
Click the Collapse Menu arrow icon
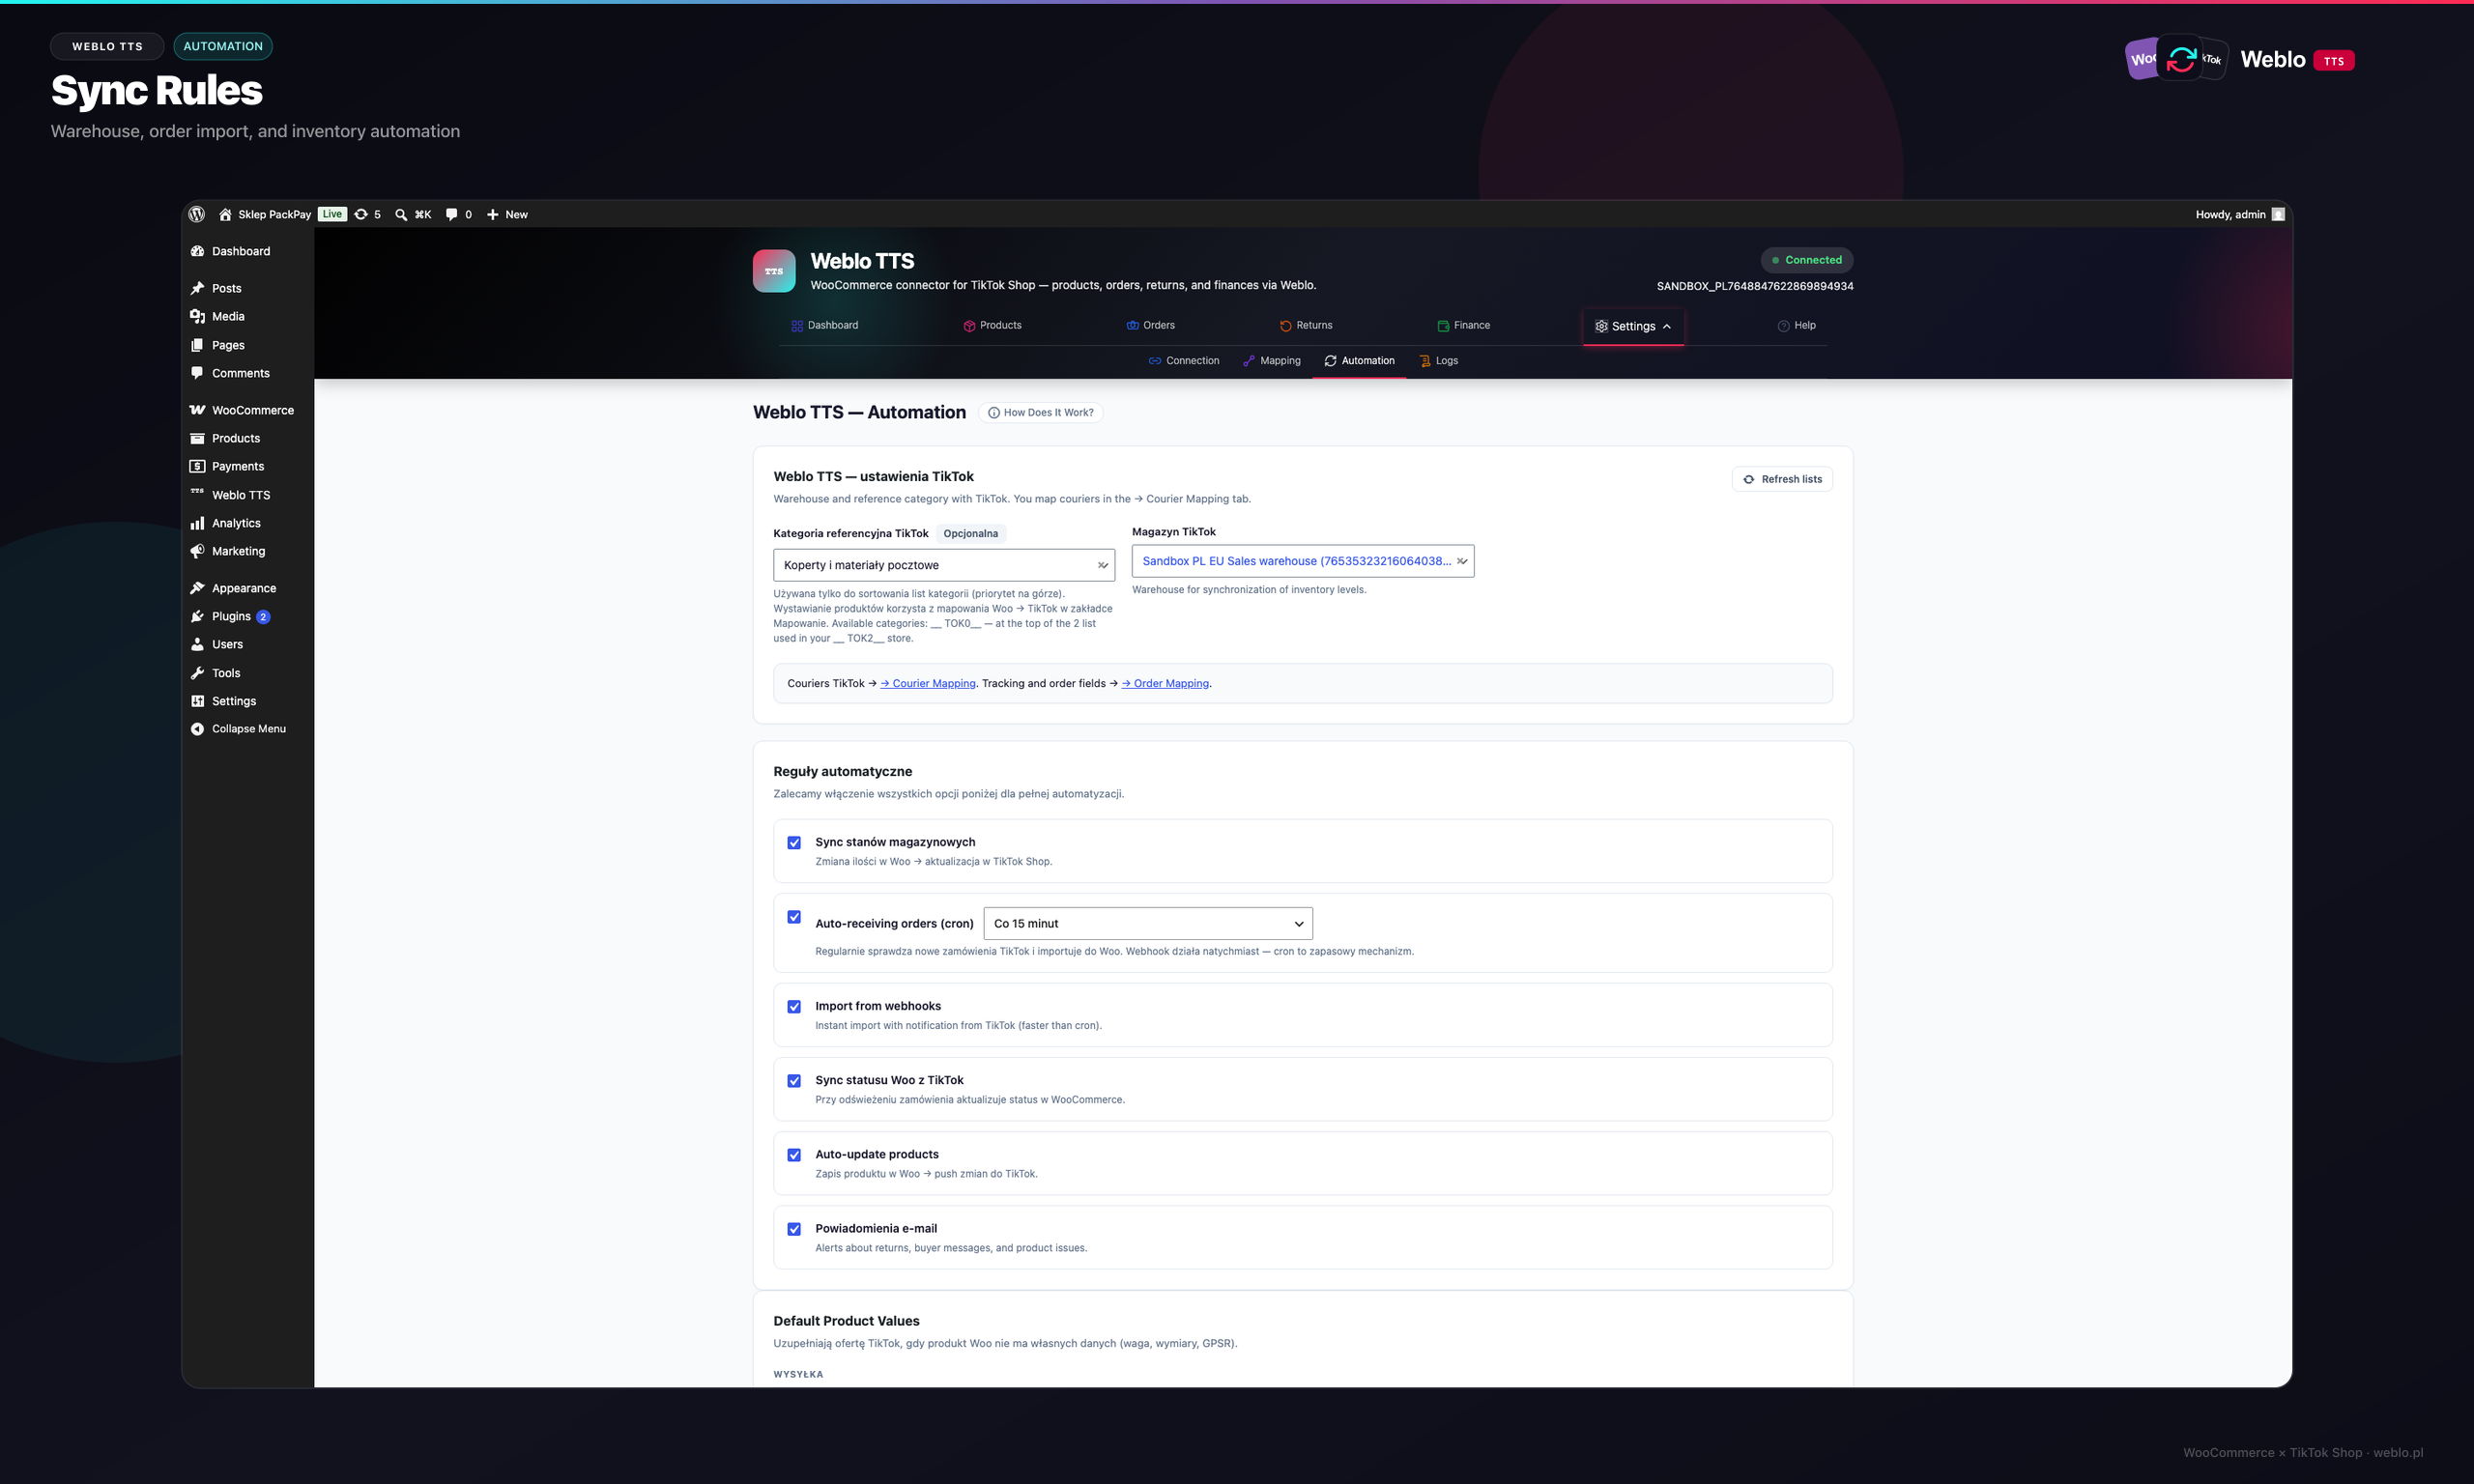pos(198,729)
